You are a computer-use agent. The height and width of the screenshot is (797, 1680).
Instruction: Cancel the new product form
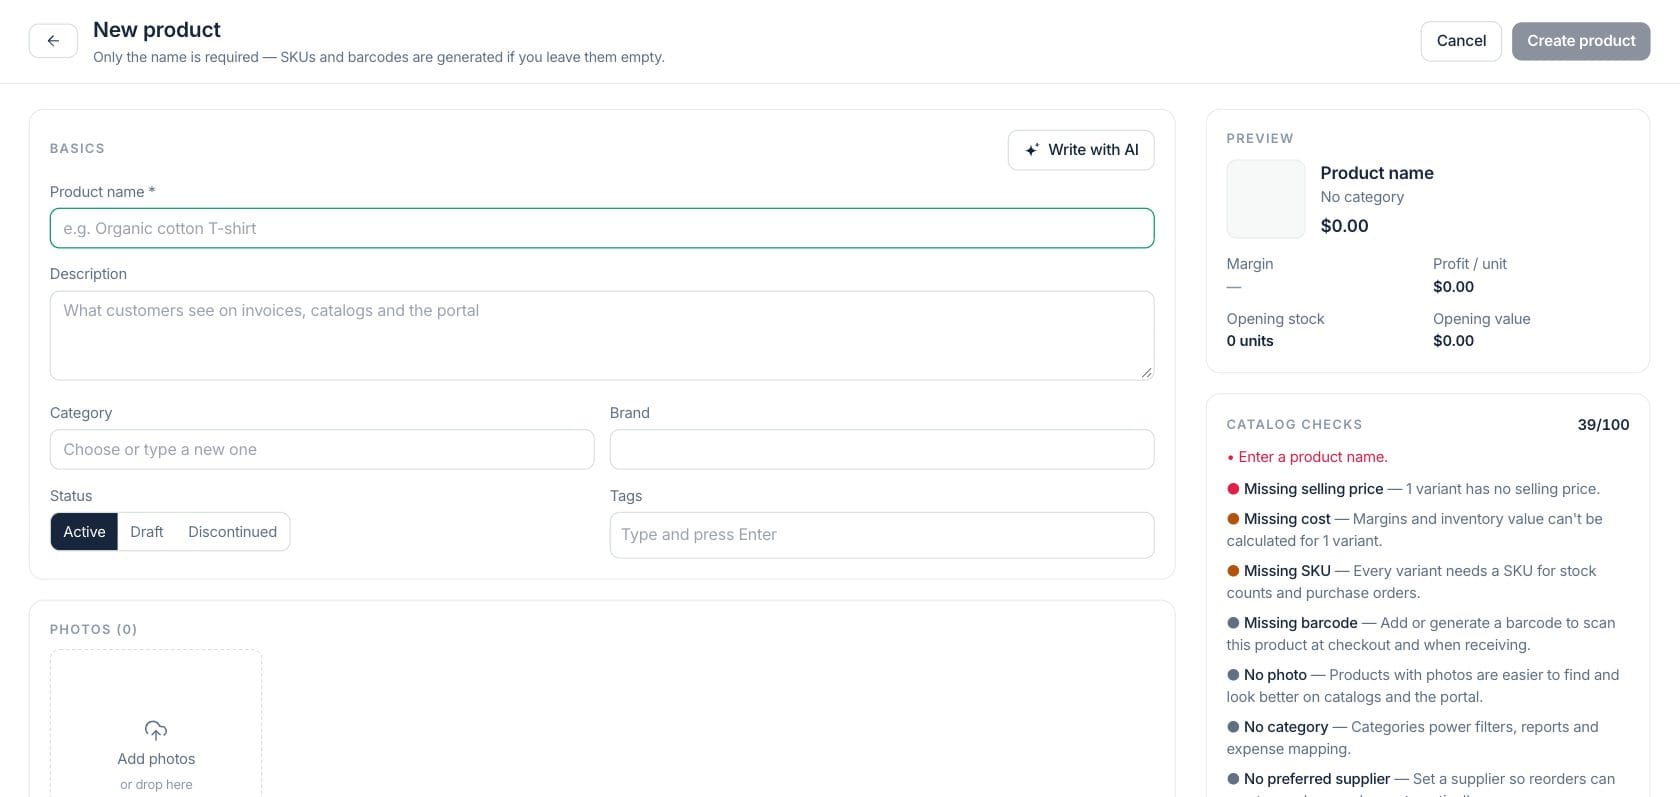1461,41
